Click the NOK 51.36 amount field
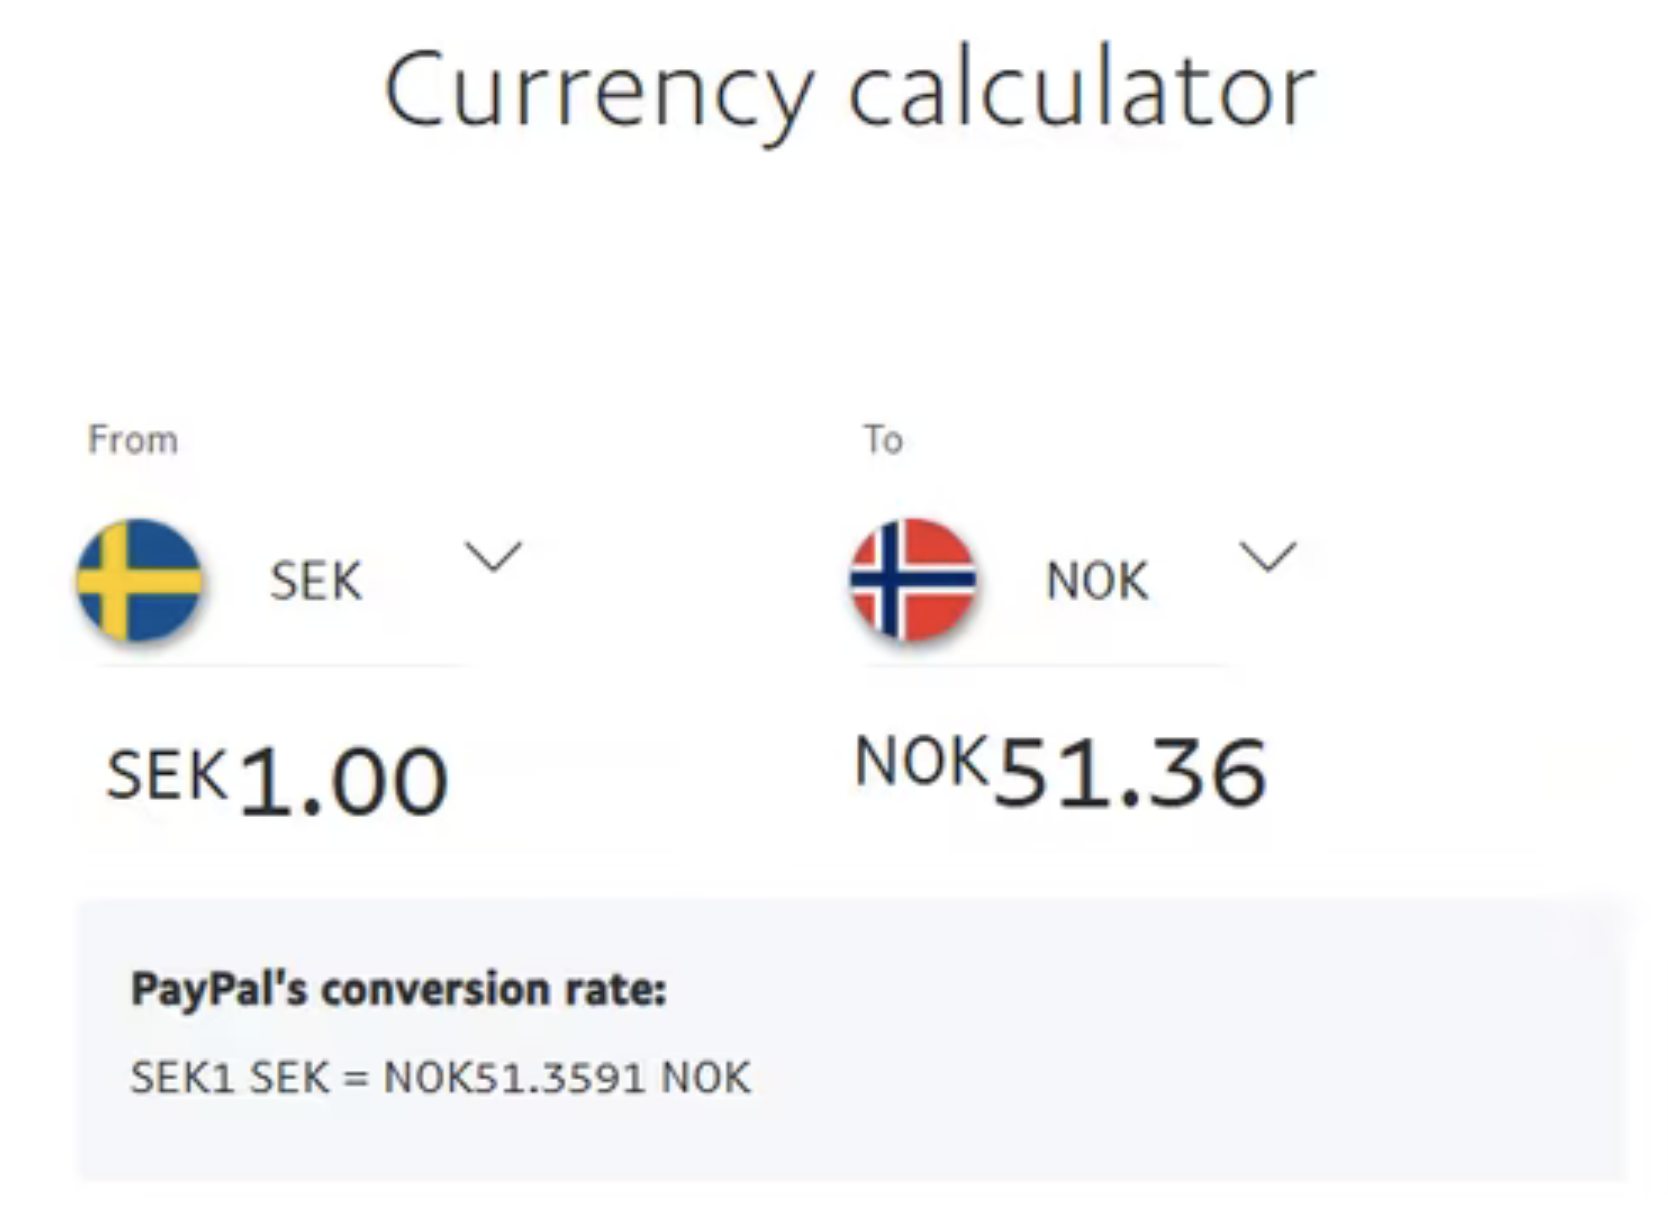Screen dimensions: 1668x1212 coord(1061,771)
